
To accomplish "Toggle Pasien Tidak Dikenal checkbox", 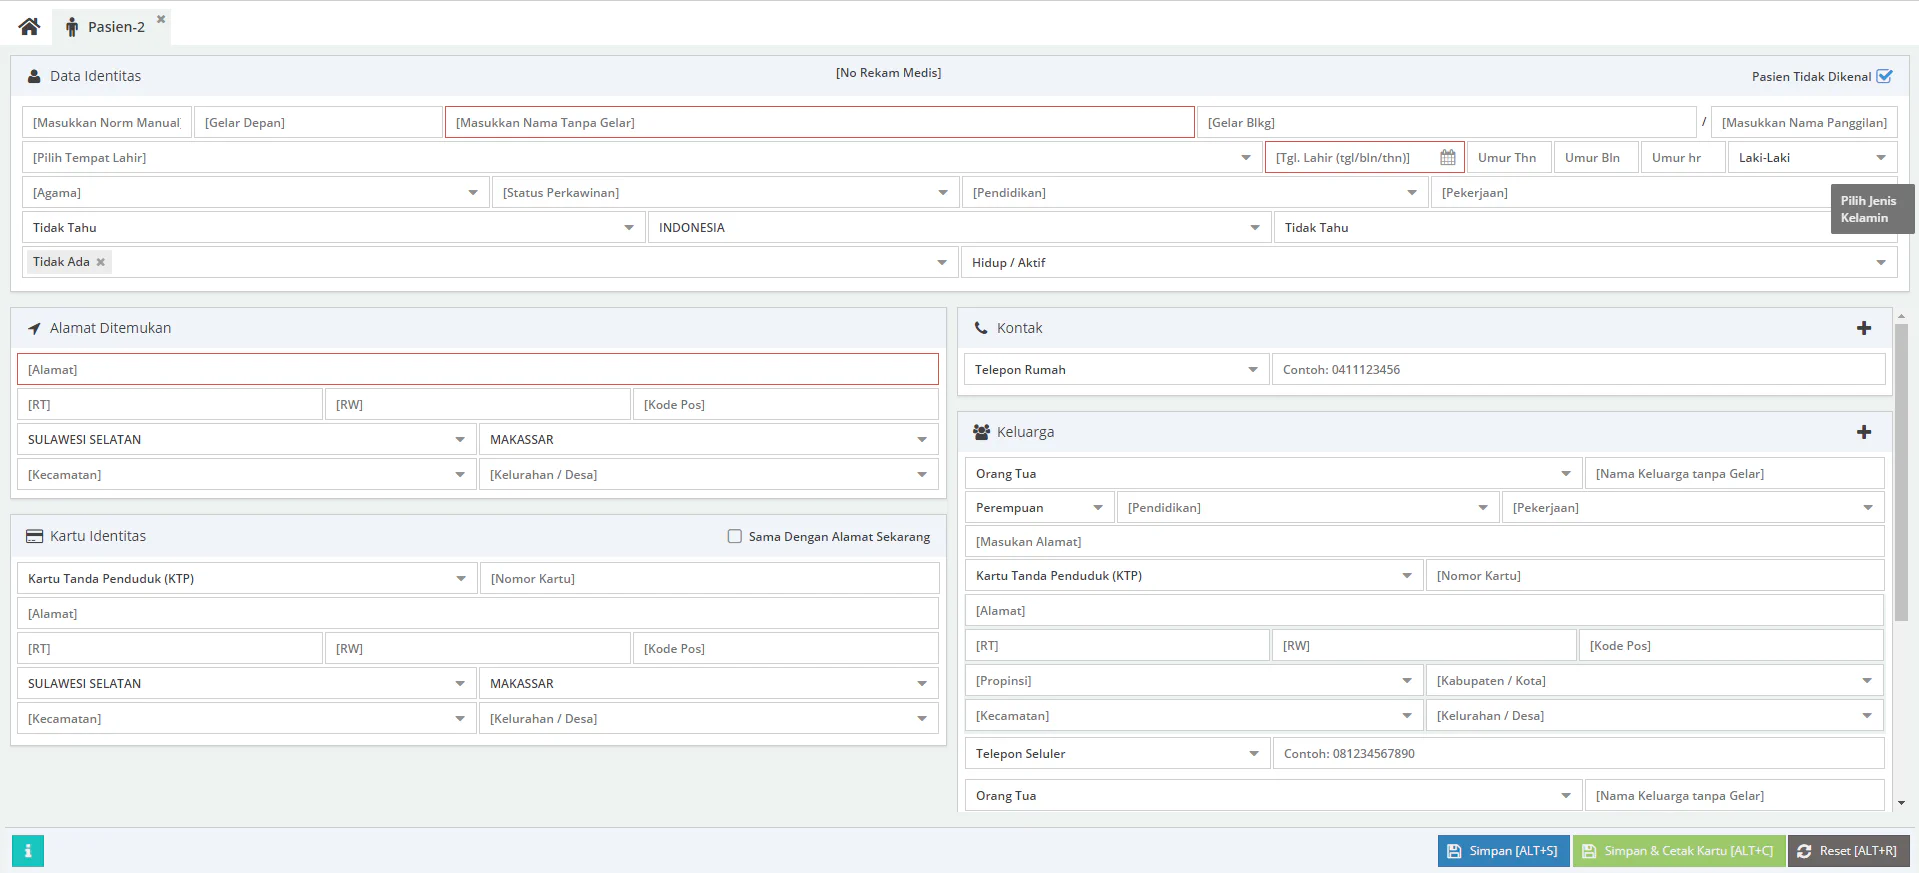I will (x=1884, y=76).
